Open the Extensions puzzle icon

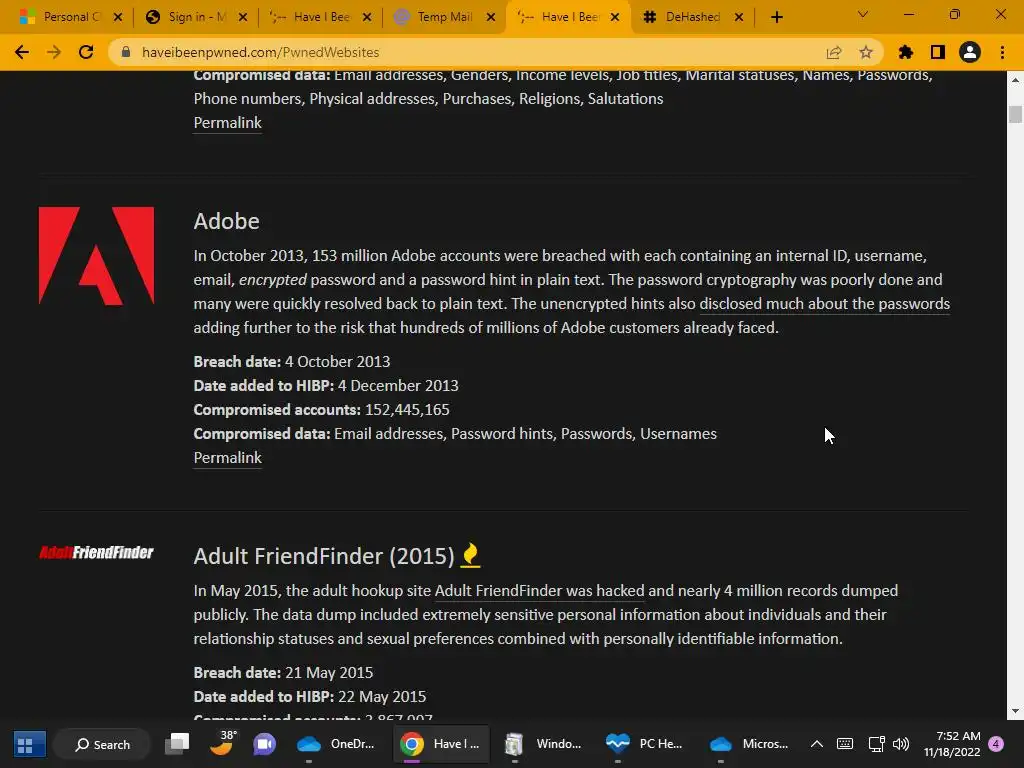tap(906, 52)
